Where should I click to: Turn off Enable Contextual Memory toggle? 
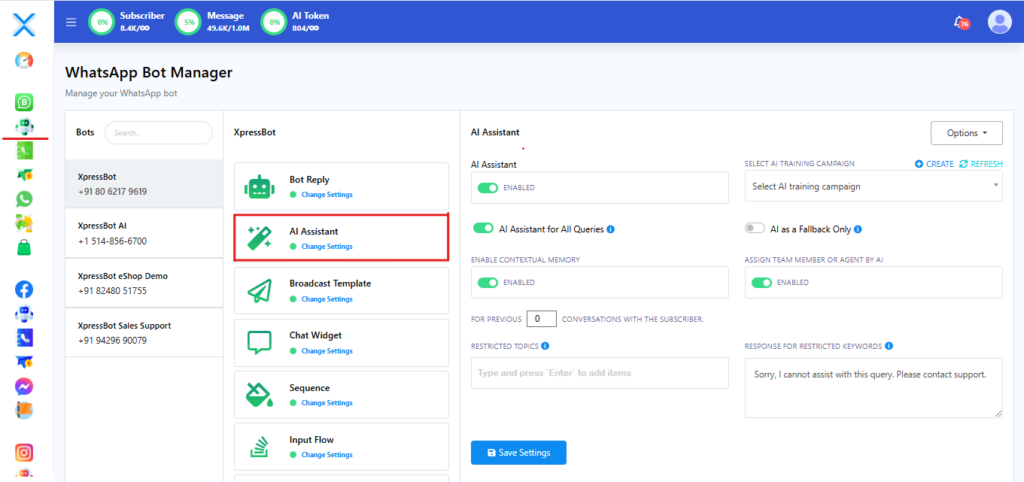click(x=488, y=282)
